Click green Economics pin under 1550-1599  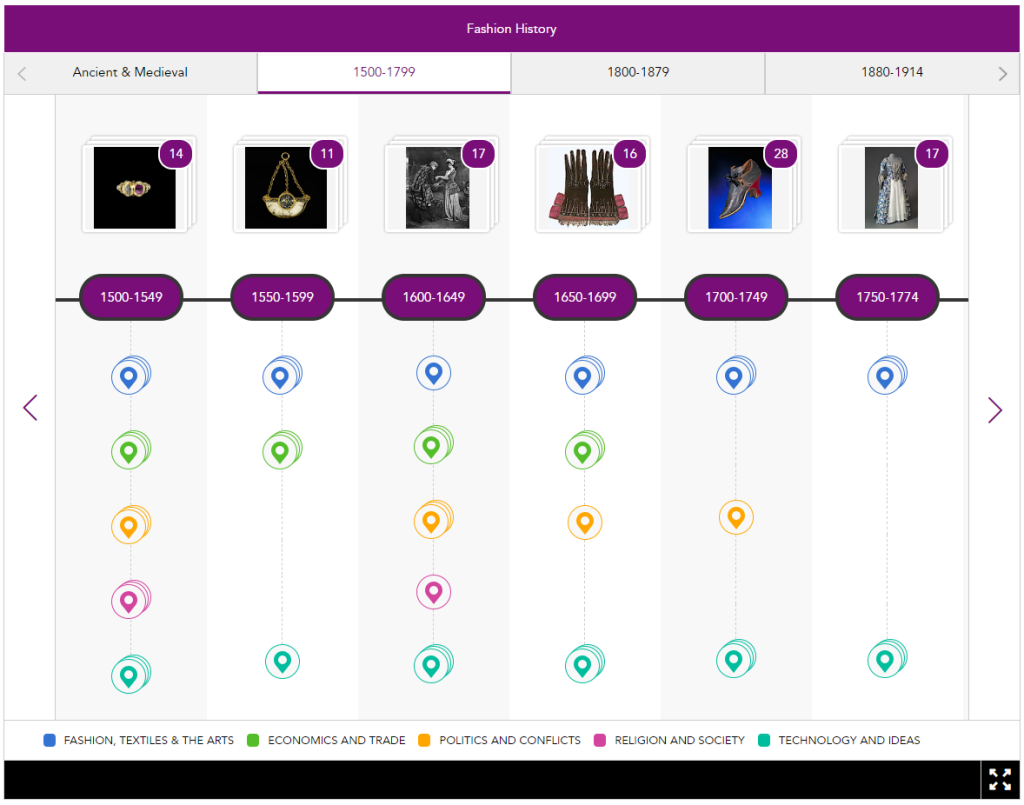280,451
